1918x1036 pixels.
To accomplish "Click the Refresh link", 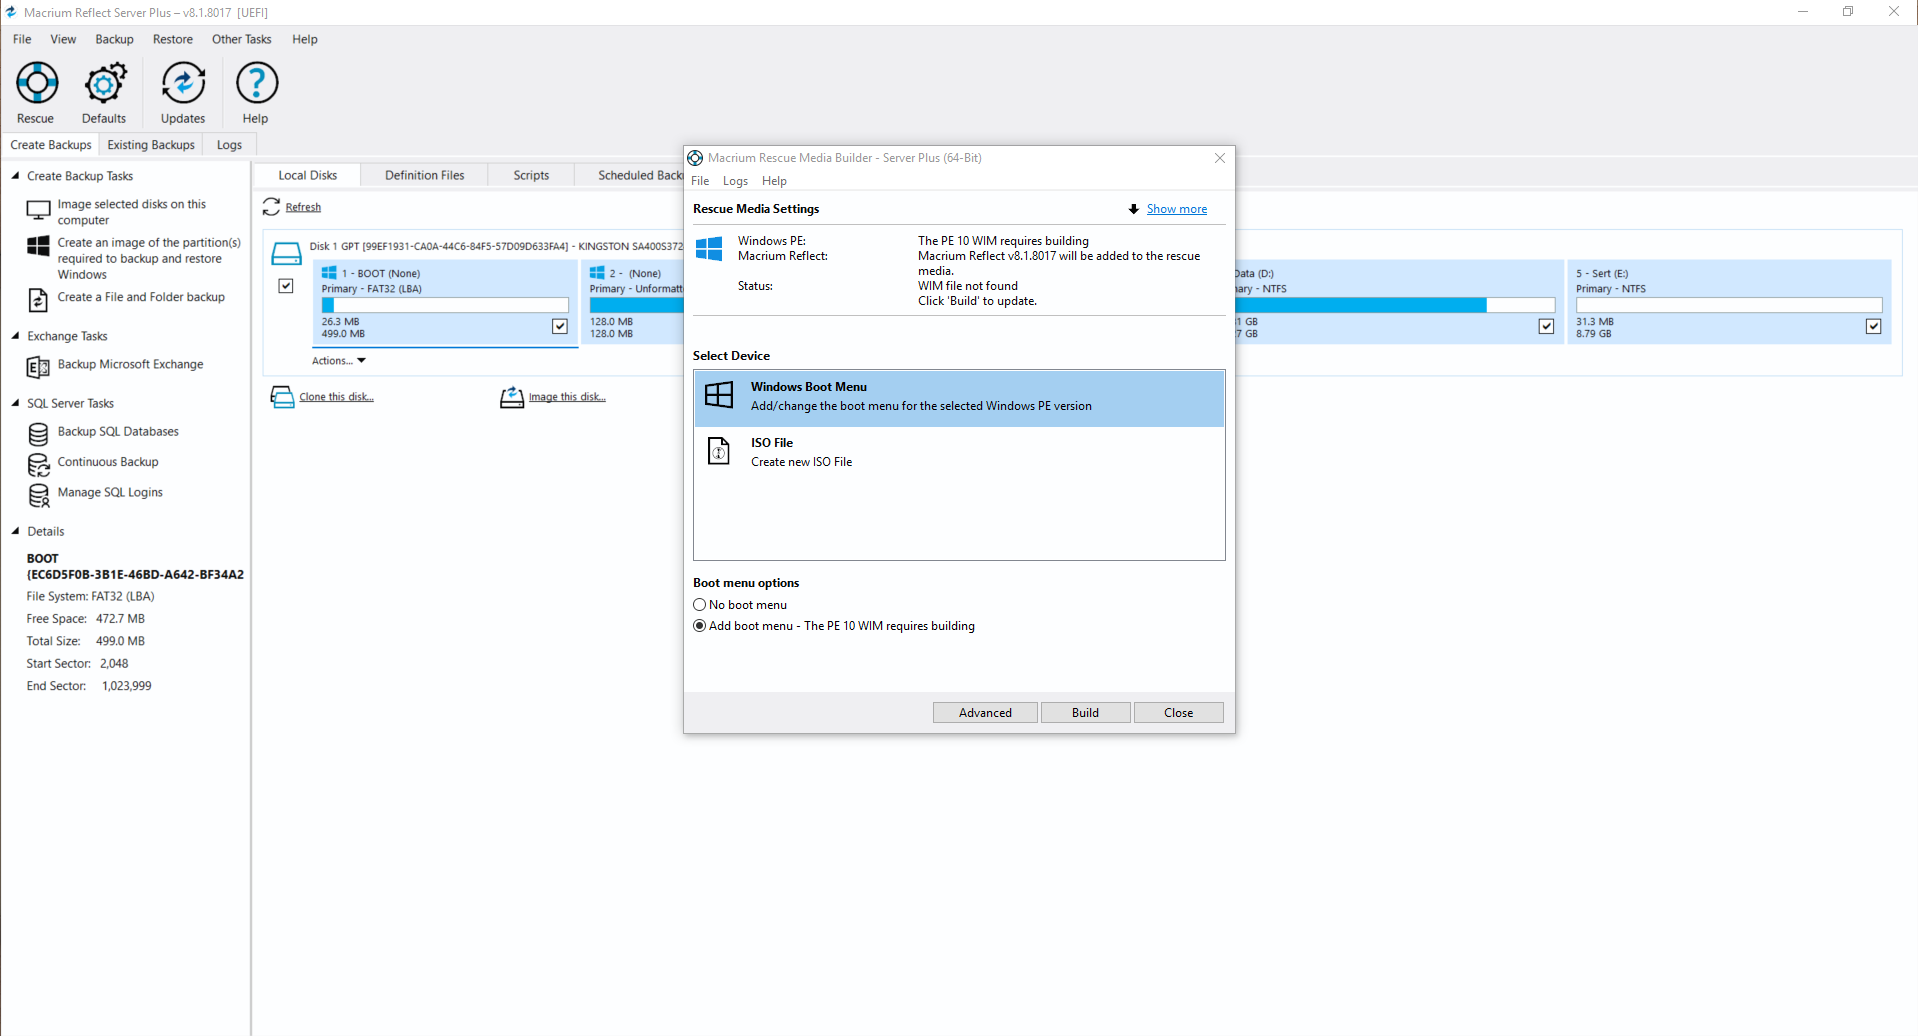I will point(303,207).
